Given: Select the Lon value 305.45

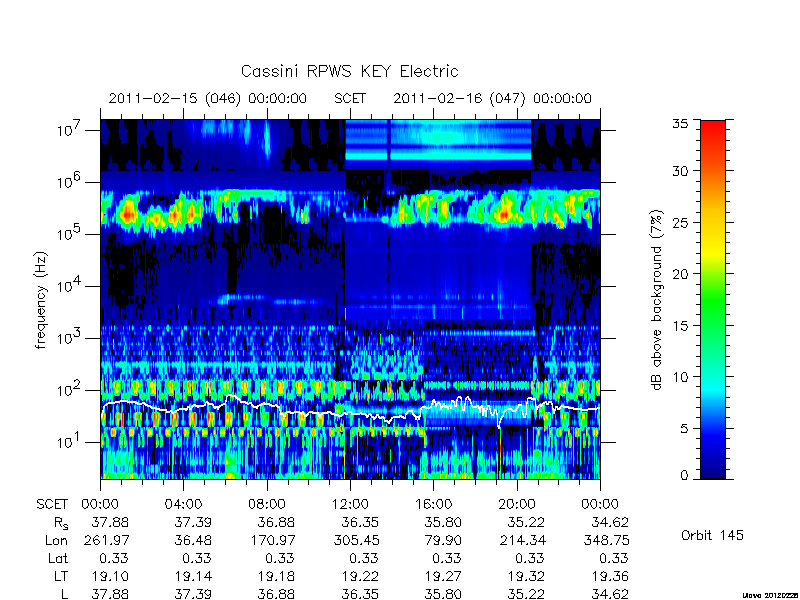Looking at the screenshot, I should click(356, 540).
